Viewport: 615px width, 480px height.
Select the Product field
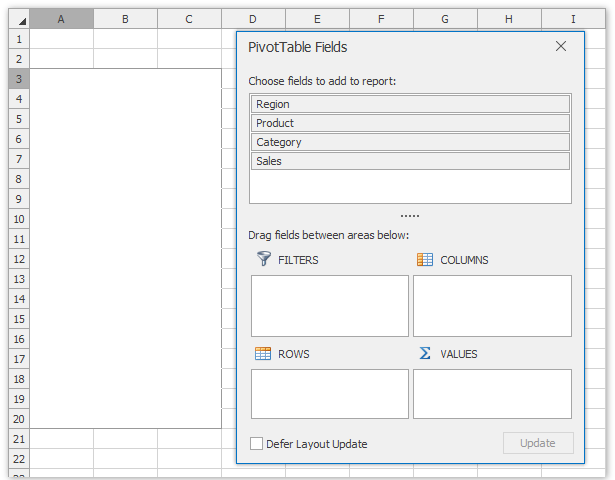click(x=410, y=123)
